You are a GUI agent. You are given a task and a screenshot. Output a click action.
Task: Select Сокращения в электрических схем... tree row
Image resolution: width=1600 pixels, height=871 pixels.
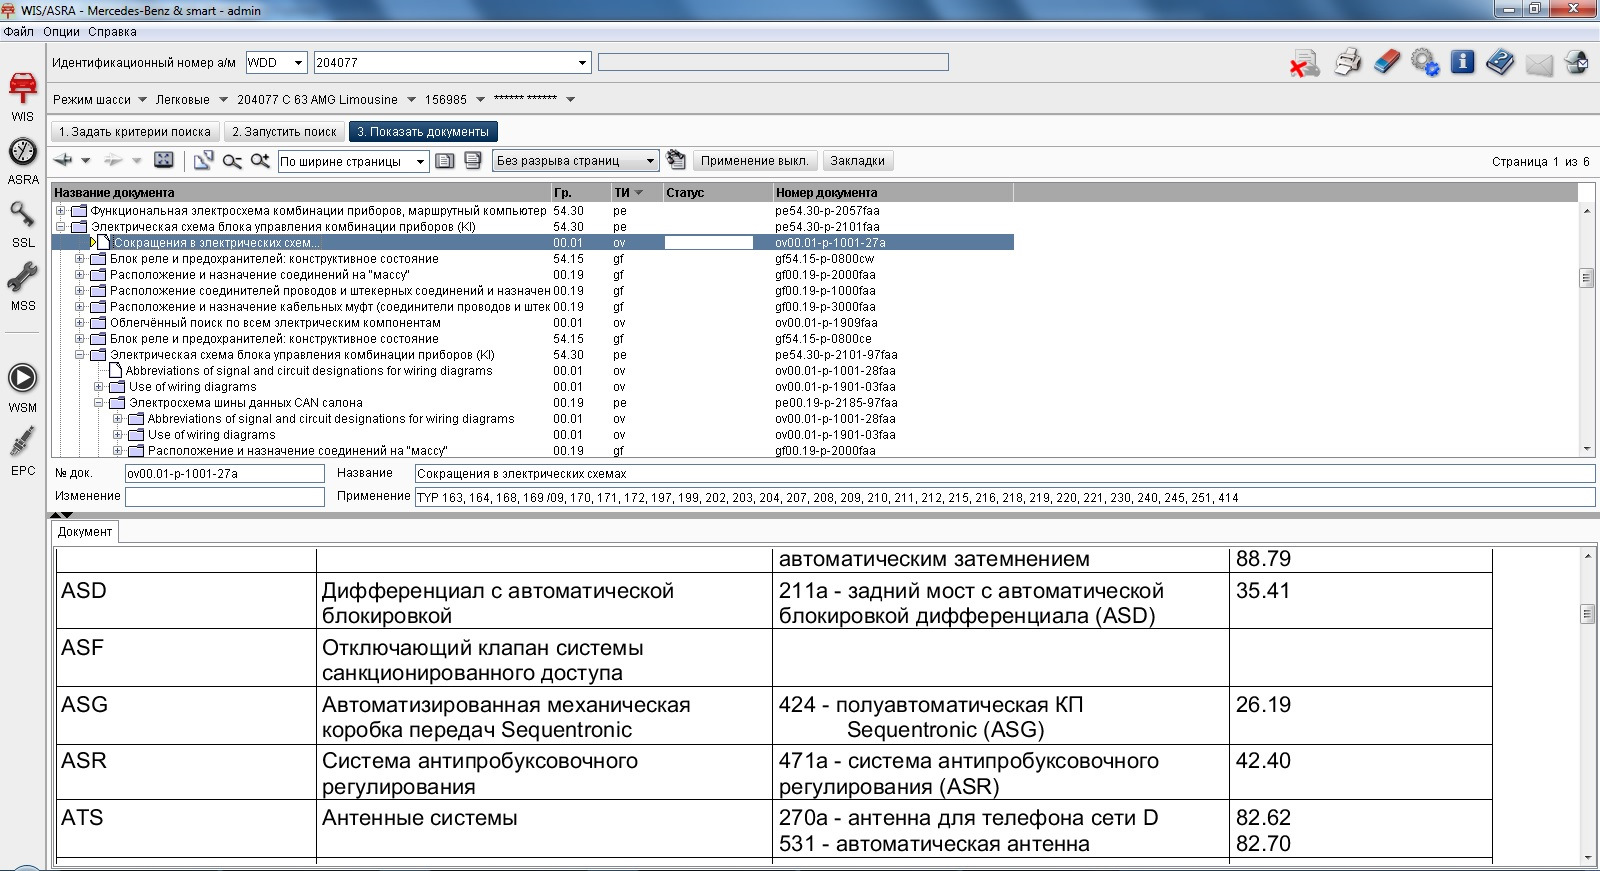533,243
